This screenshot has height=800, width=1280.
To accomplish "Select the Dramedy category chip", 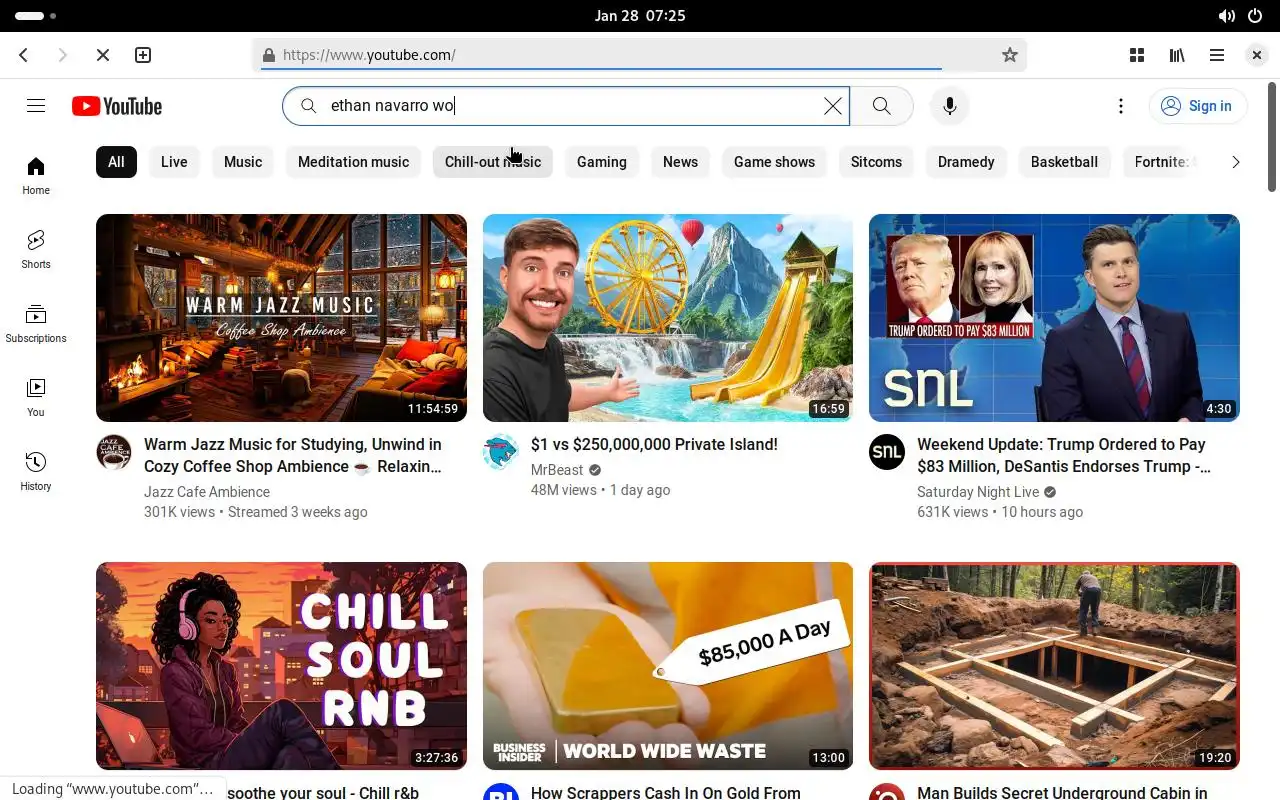I will (966, 162).
